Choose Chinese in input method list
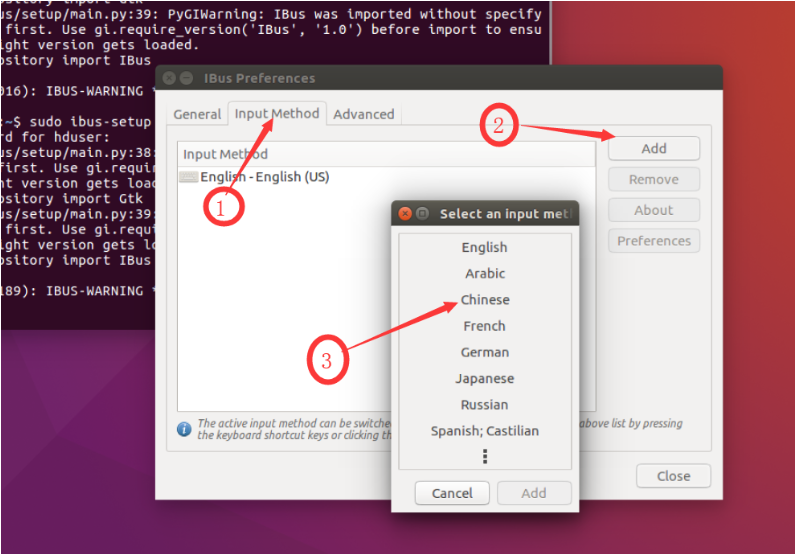Image resolution: width=797 pixels, height=554 pixels. tap(484, 300)
